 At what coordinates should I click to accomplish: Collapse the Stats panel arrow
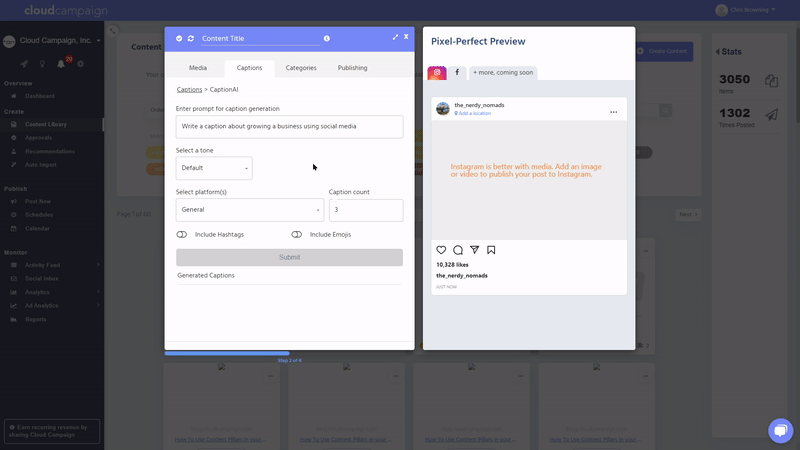pos(718,52)
